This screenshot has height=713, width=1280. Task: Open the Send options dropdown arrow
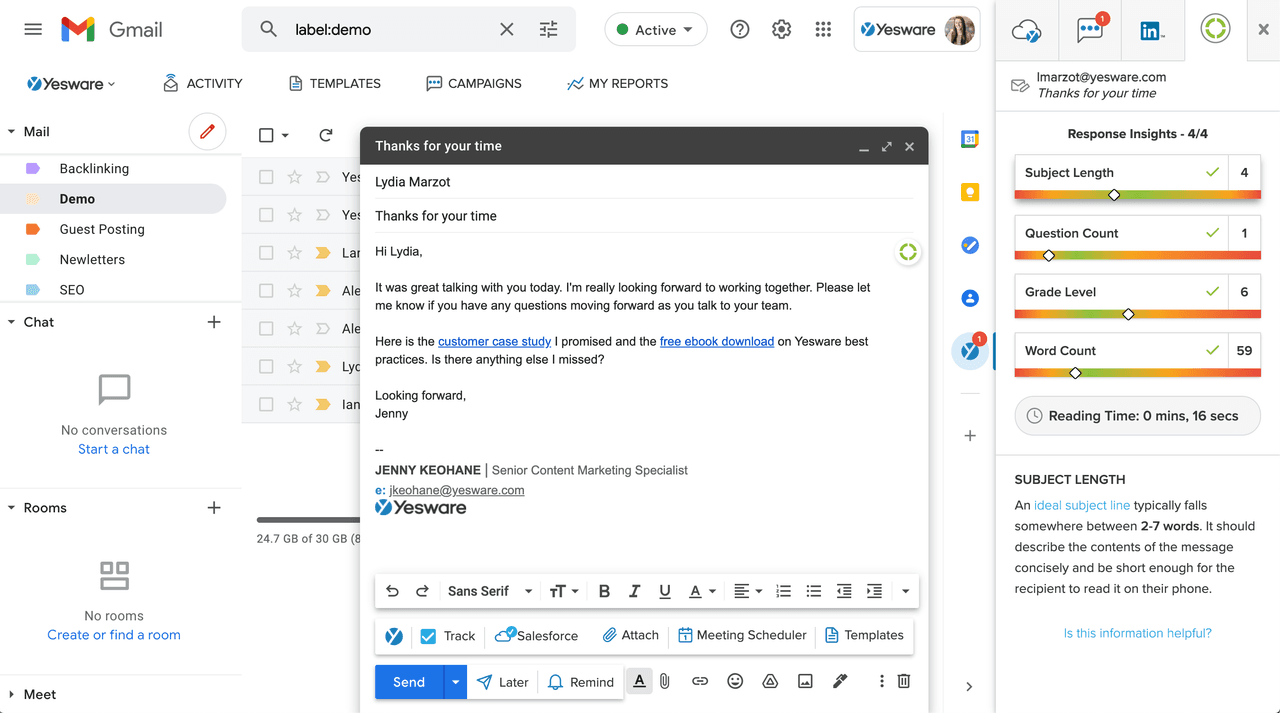(455, 681)
